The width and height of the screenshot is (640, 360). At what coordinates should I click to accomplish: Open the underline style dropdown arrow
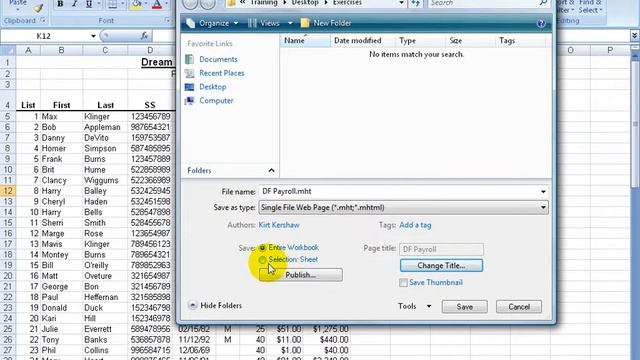coord(98,4)
